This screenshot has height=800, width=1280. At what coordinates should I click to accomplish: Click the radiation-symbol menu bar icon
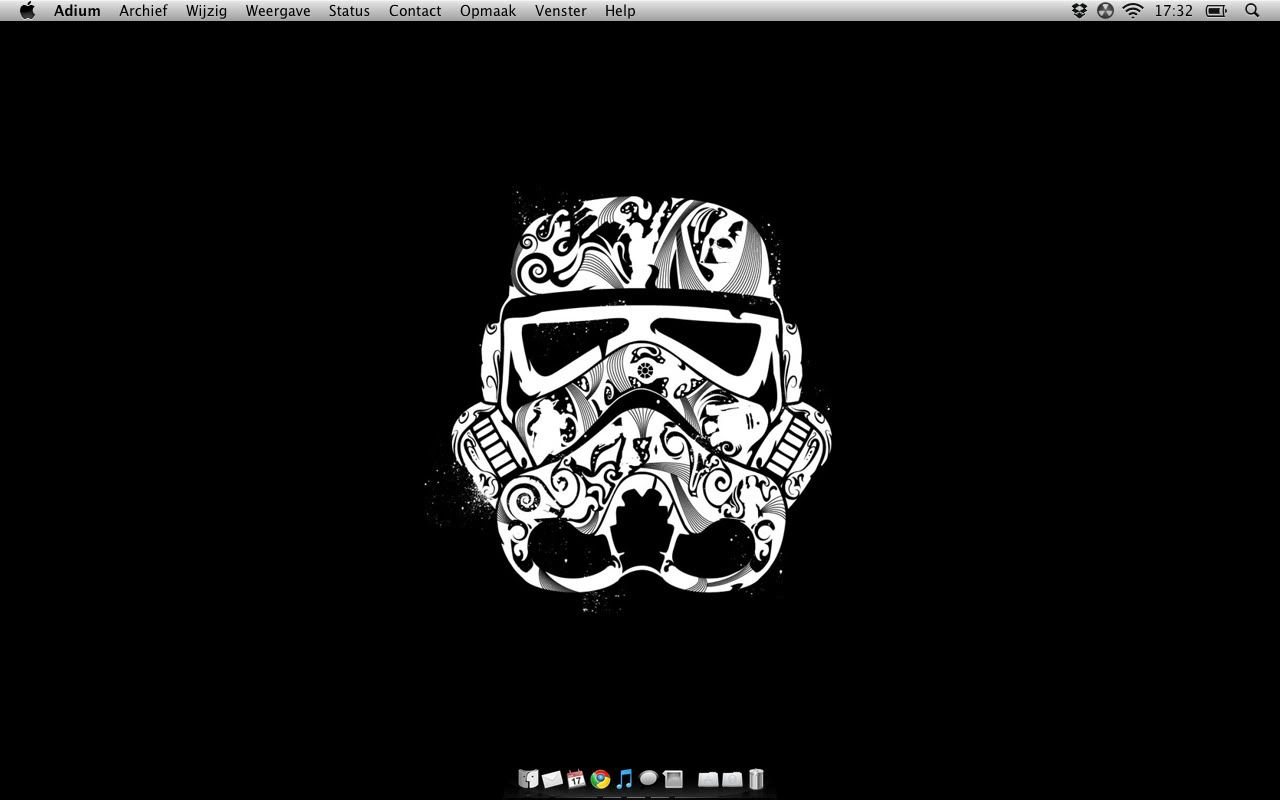tap(1105, 11)
